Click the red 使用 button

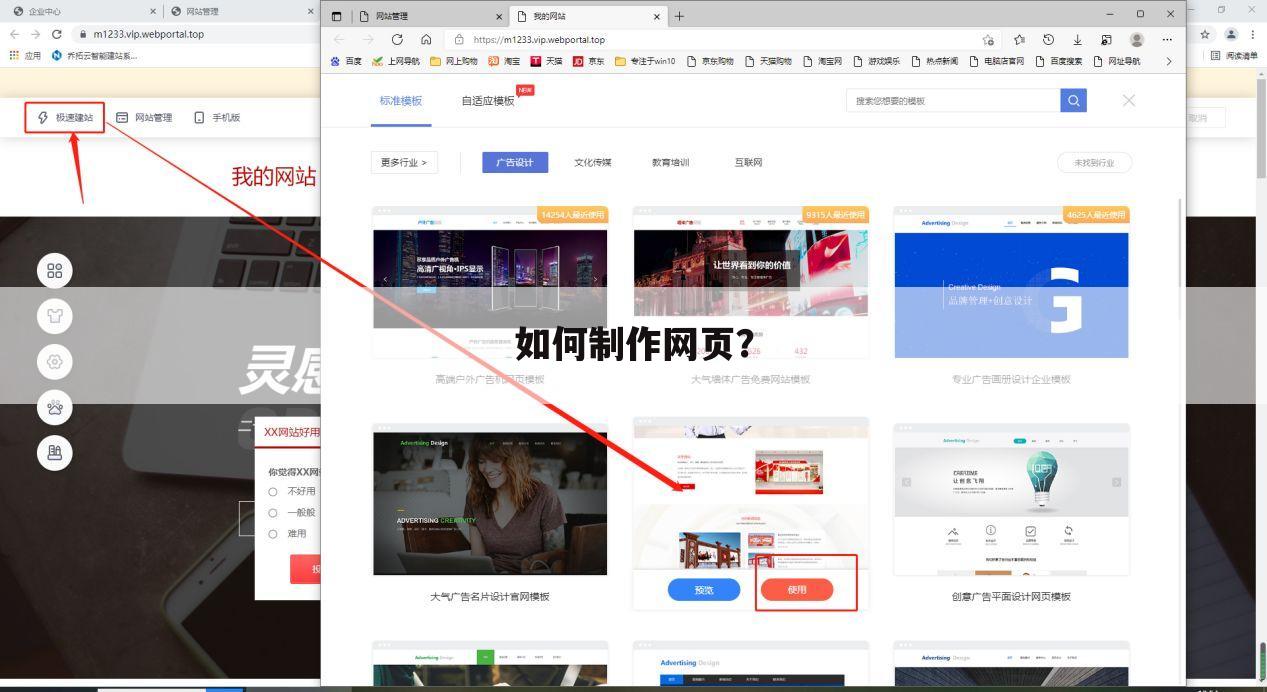click(797, 590)
